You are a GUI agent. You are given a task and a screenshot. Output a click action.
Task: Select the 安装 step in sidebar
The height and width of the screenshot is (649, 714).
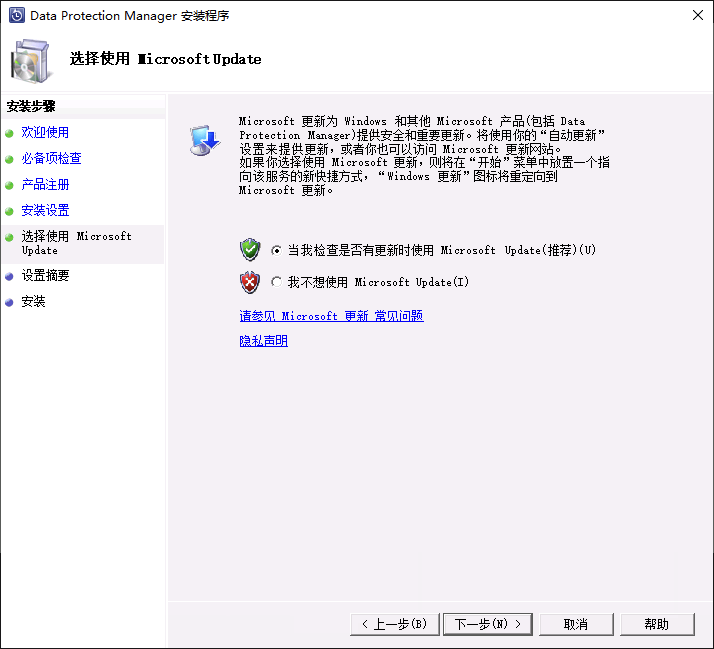click(33, 302)
